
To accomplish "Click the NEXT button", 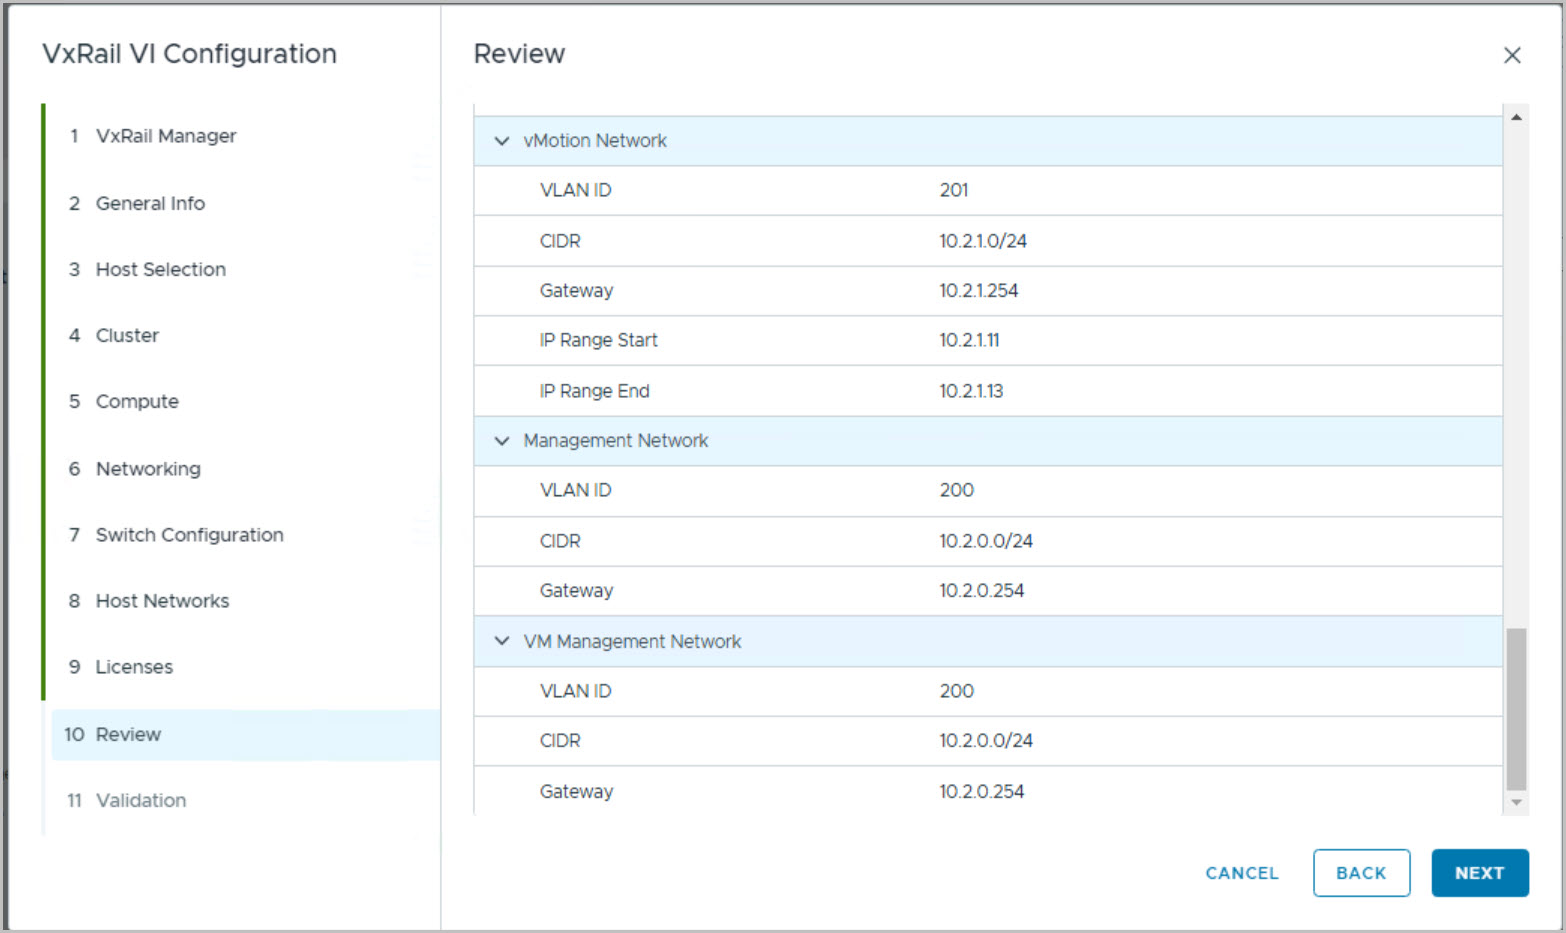I will pyautogui.click(x=1479, y=873).
